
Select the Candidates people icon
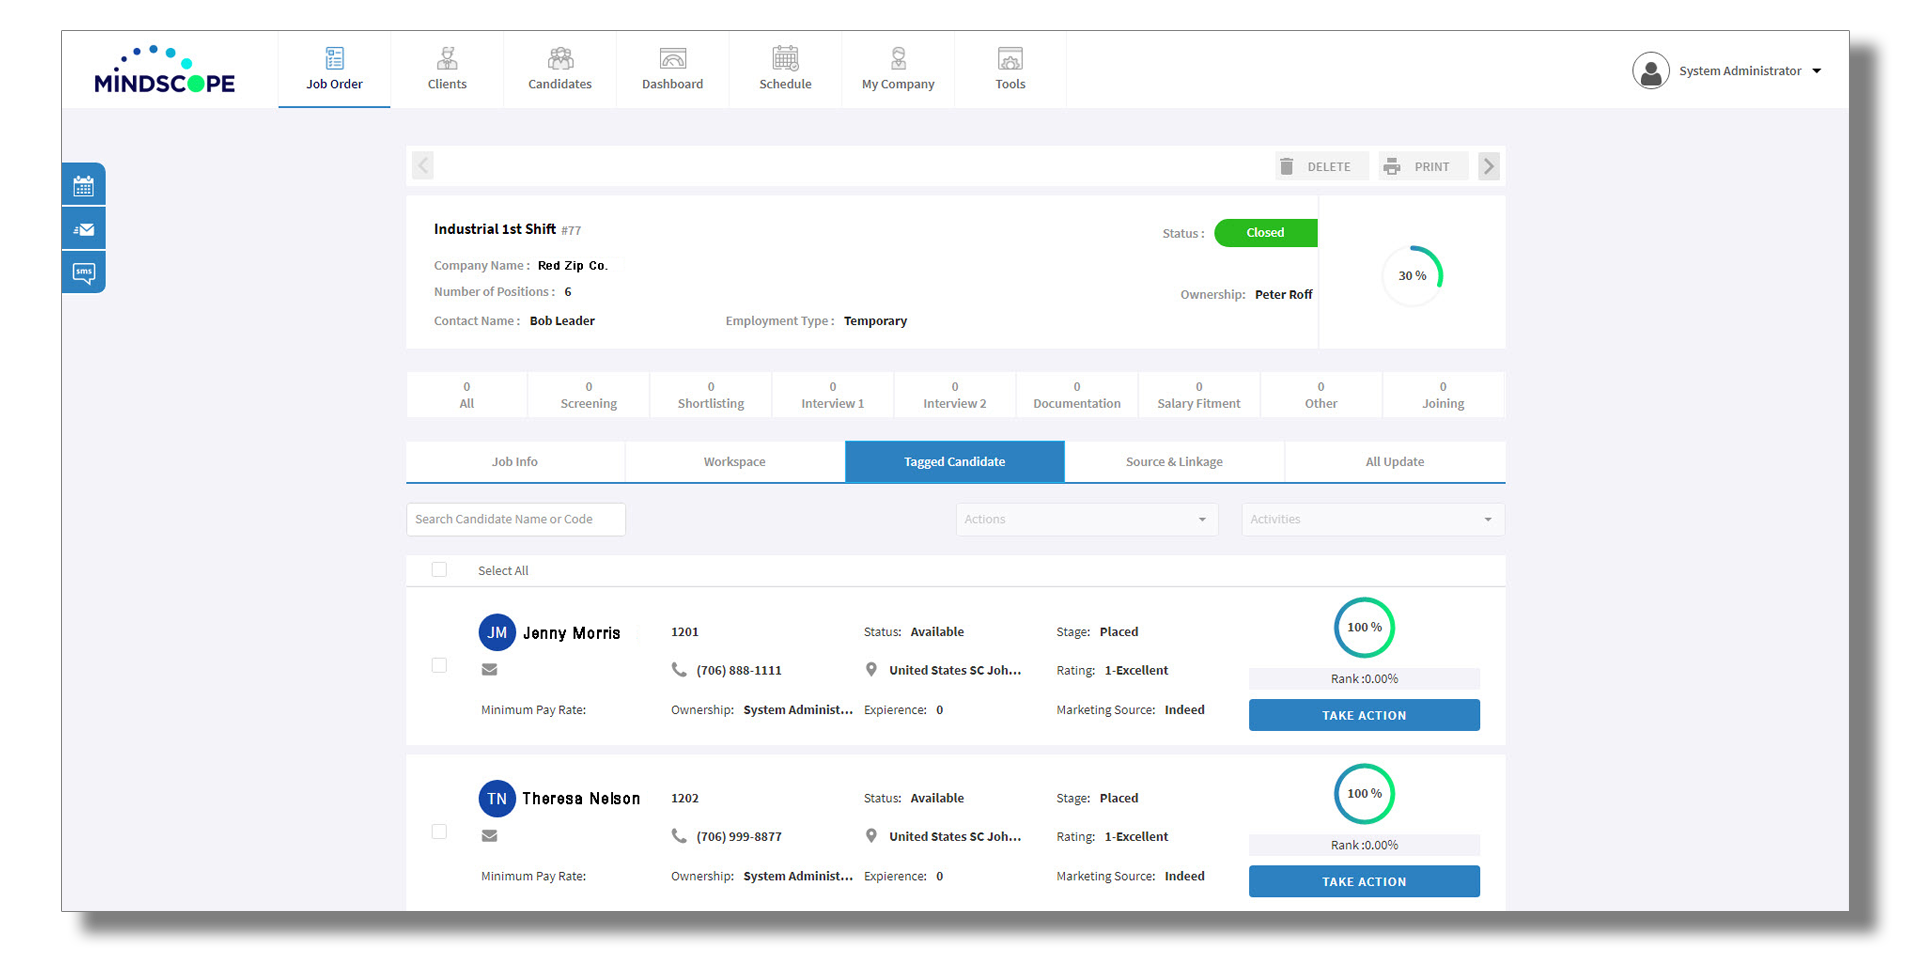(x=560, y=58)
